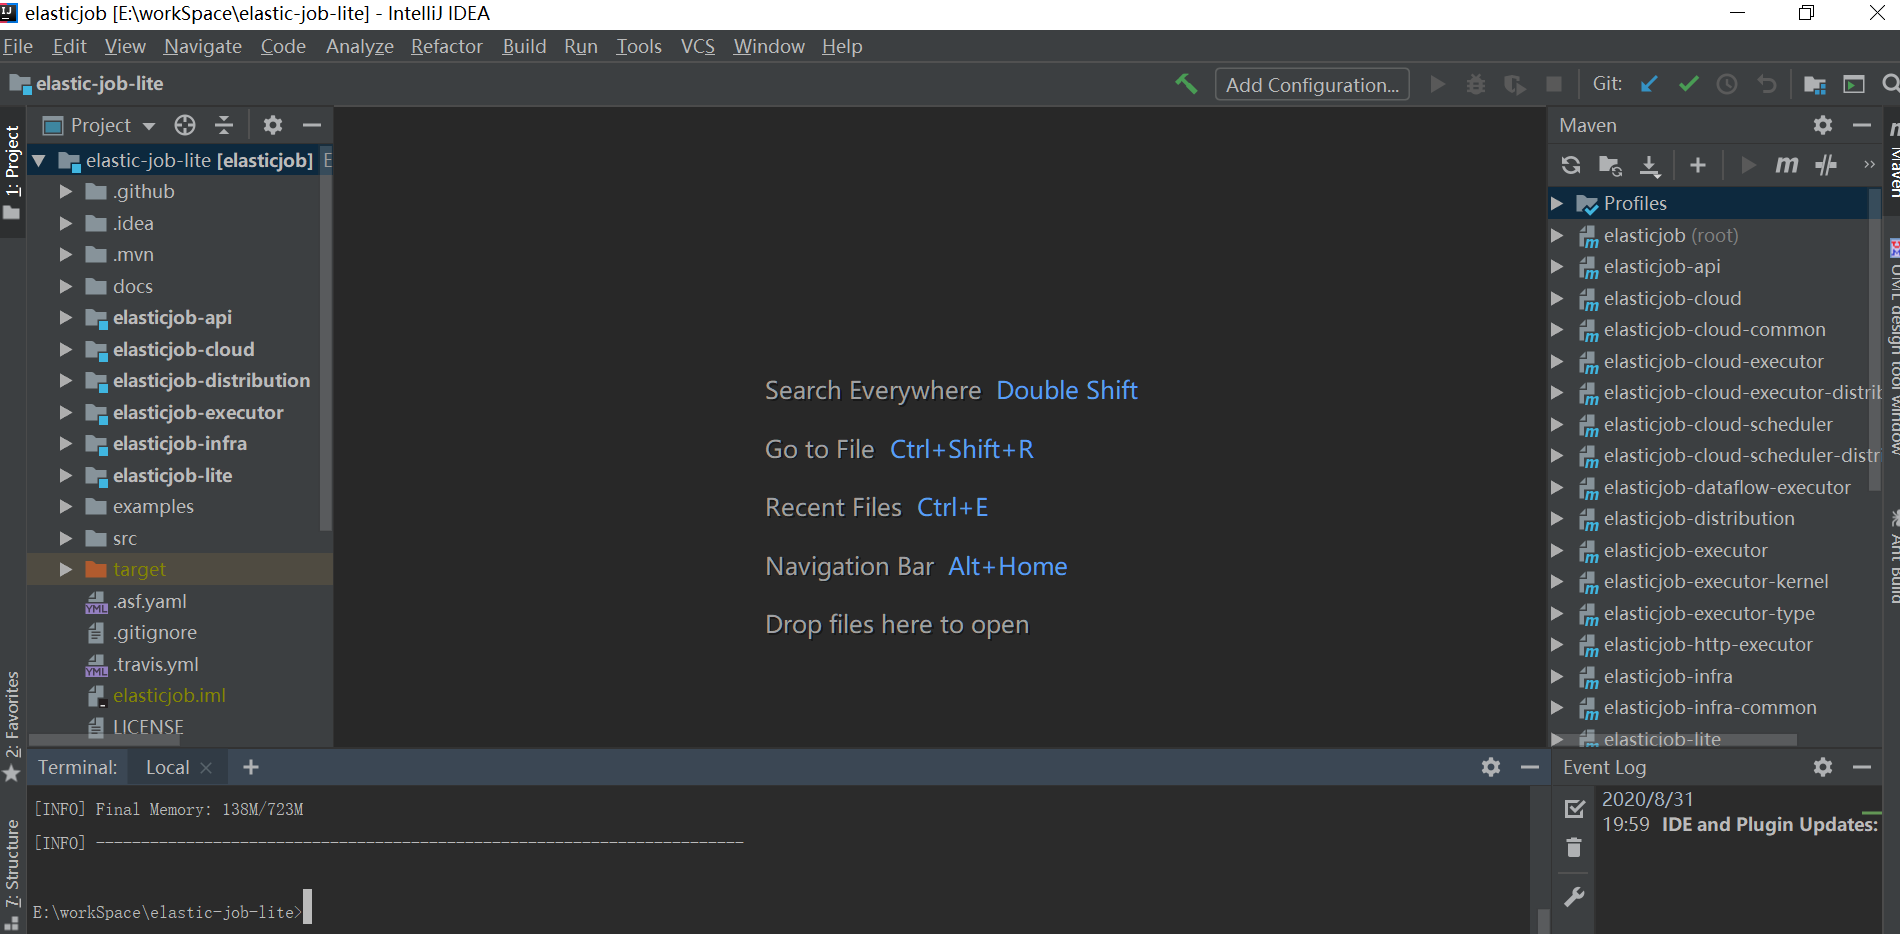Hide the Project panel with minus icon
1900x934 pixels.
point(312,125)
